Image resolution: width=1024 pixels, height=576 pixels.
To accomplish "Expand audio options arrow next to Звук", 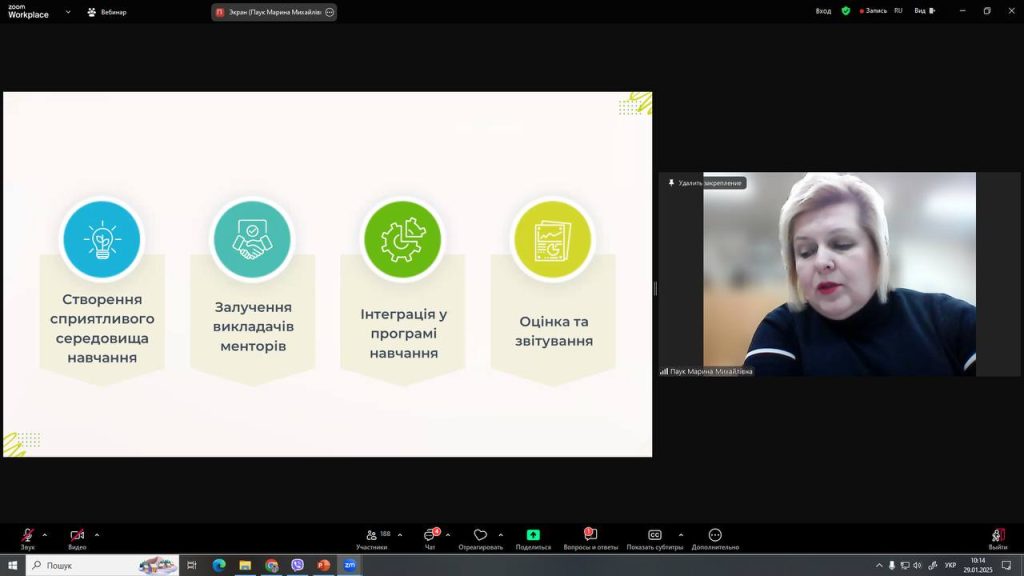I will pyautogui.click(x=45, y=534).
